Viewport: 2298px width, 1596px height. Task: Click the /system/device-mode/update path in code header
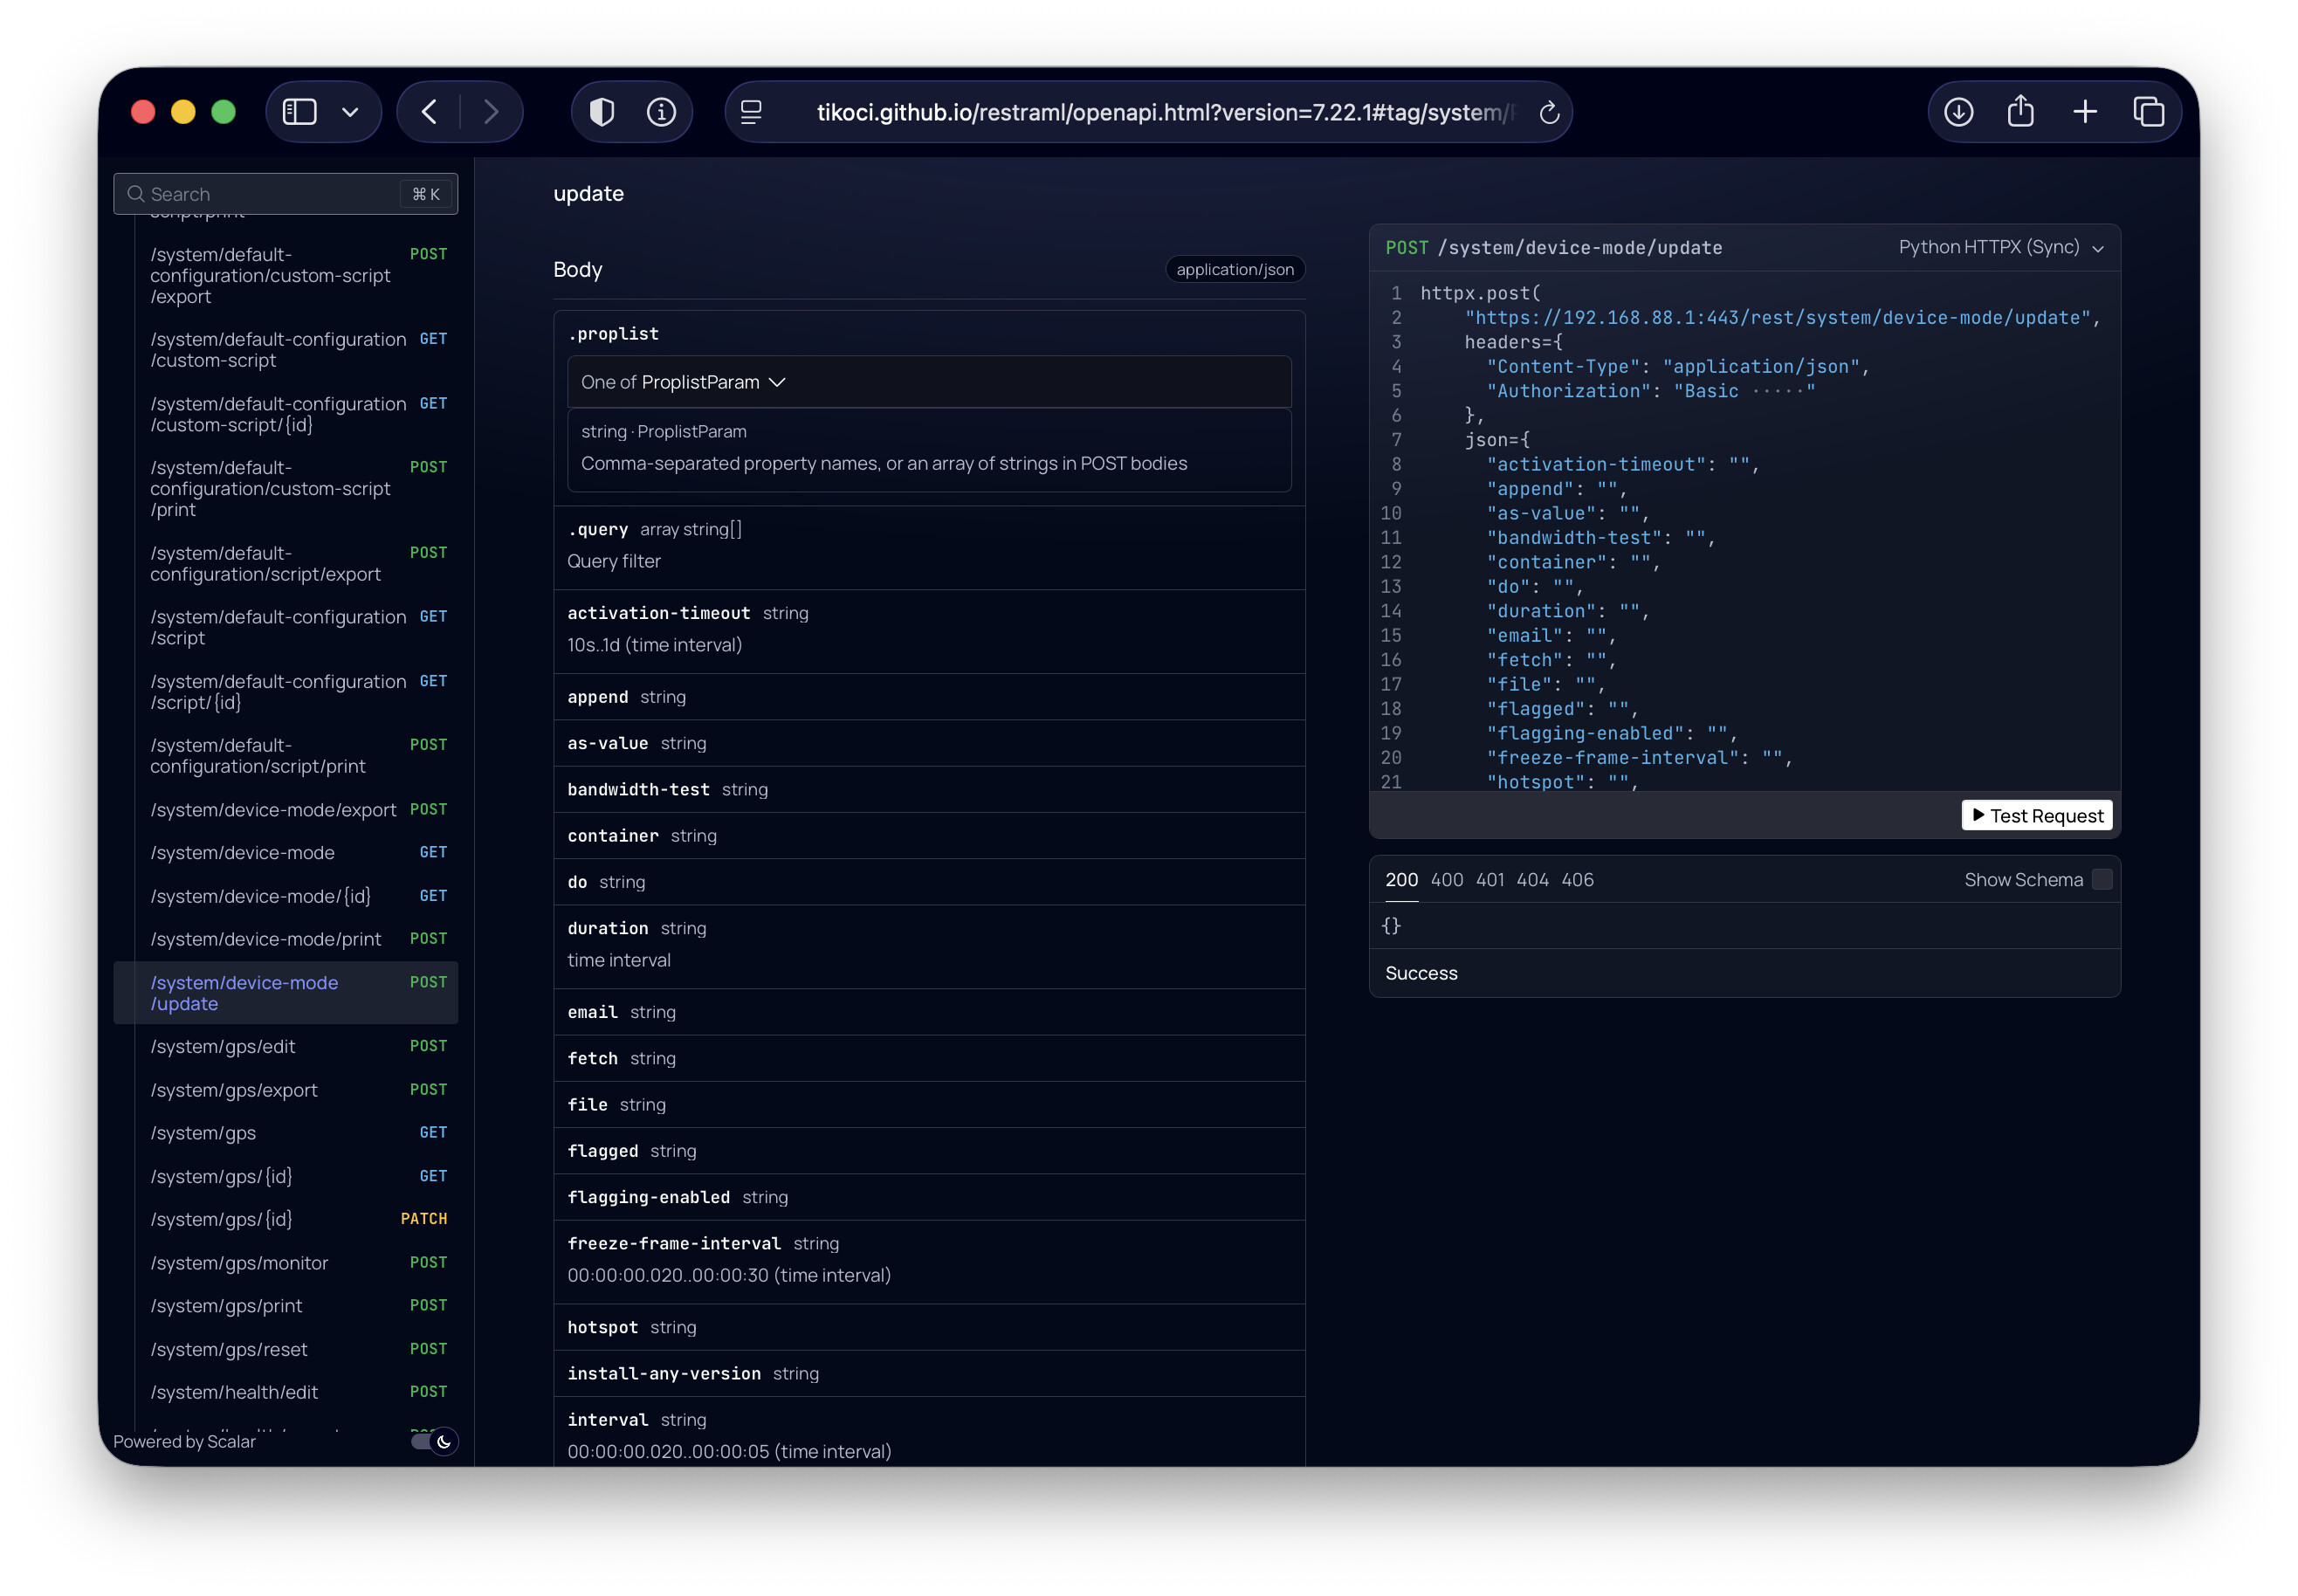[x=1580, y=248]
